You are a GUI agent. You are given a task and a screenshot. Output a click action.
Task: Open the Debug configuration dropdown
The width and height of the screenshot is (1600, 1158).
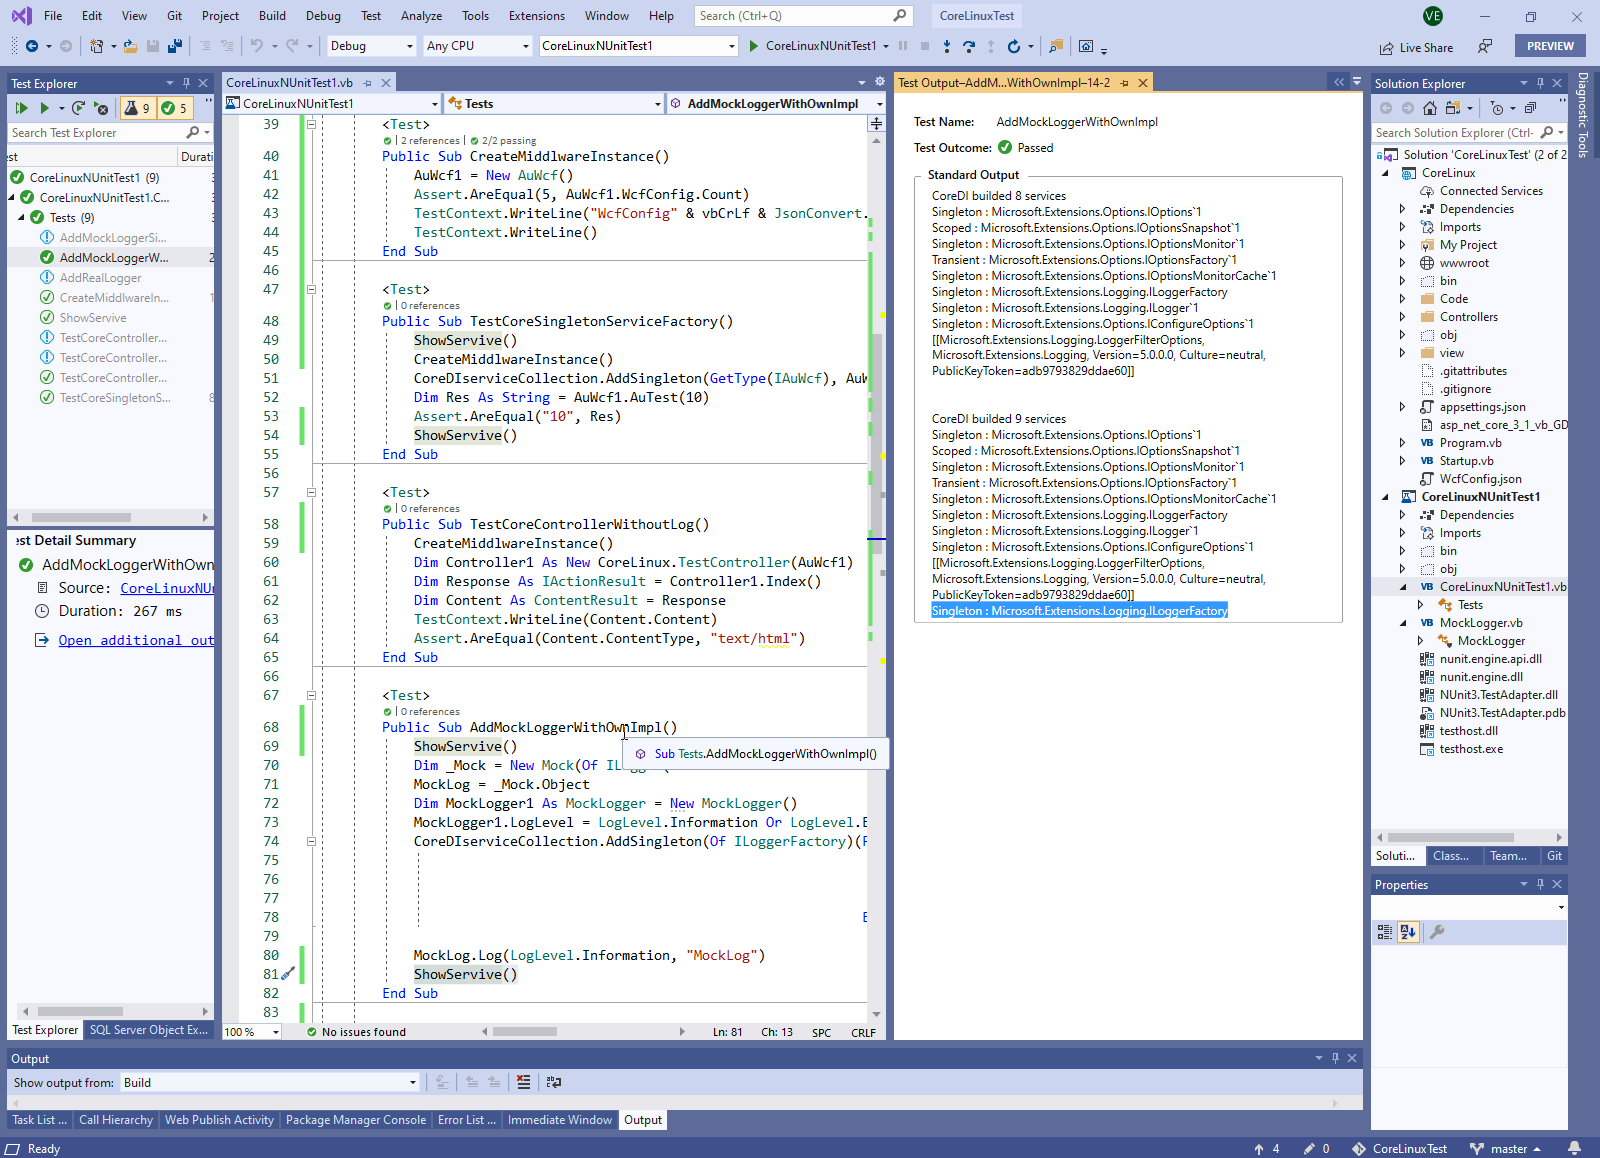click(x=371, y=46)
